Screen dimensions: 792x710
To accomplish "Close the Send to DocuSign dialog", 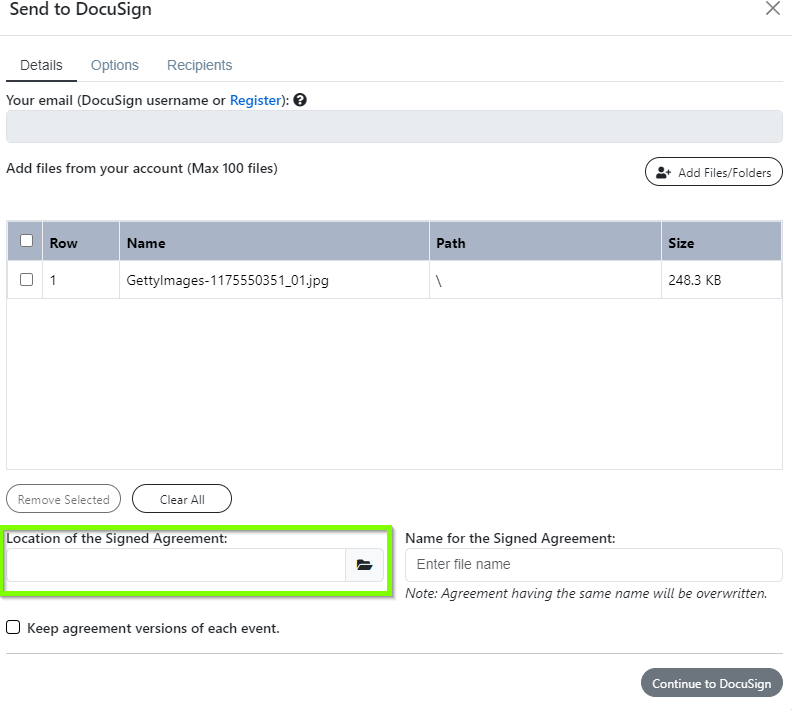I will click(773, 8).
